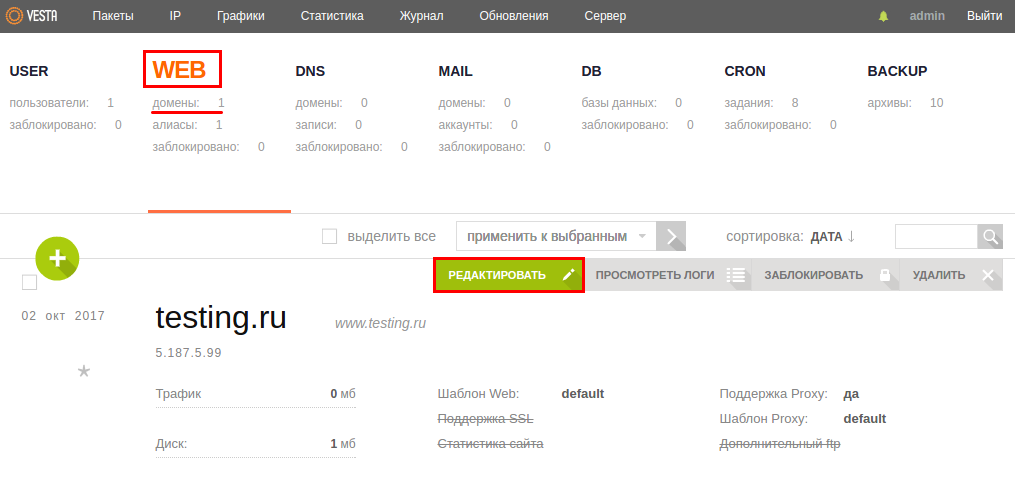Click пользователи: under USER
This screenshot has height=498, width=1015.
pos(49,103)
